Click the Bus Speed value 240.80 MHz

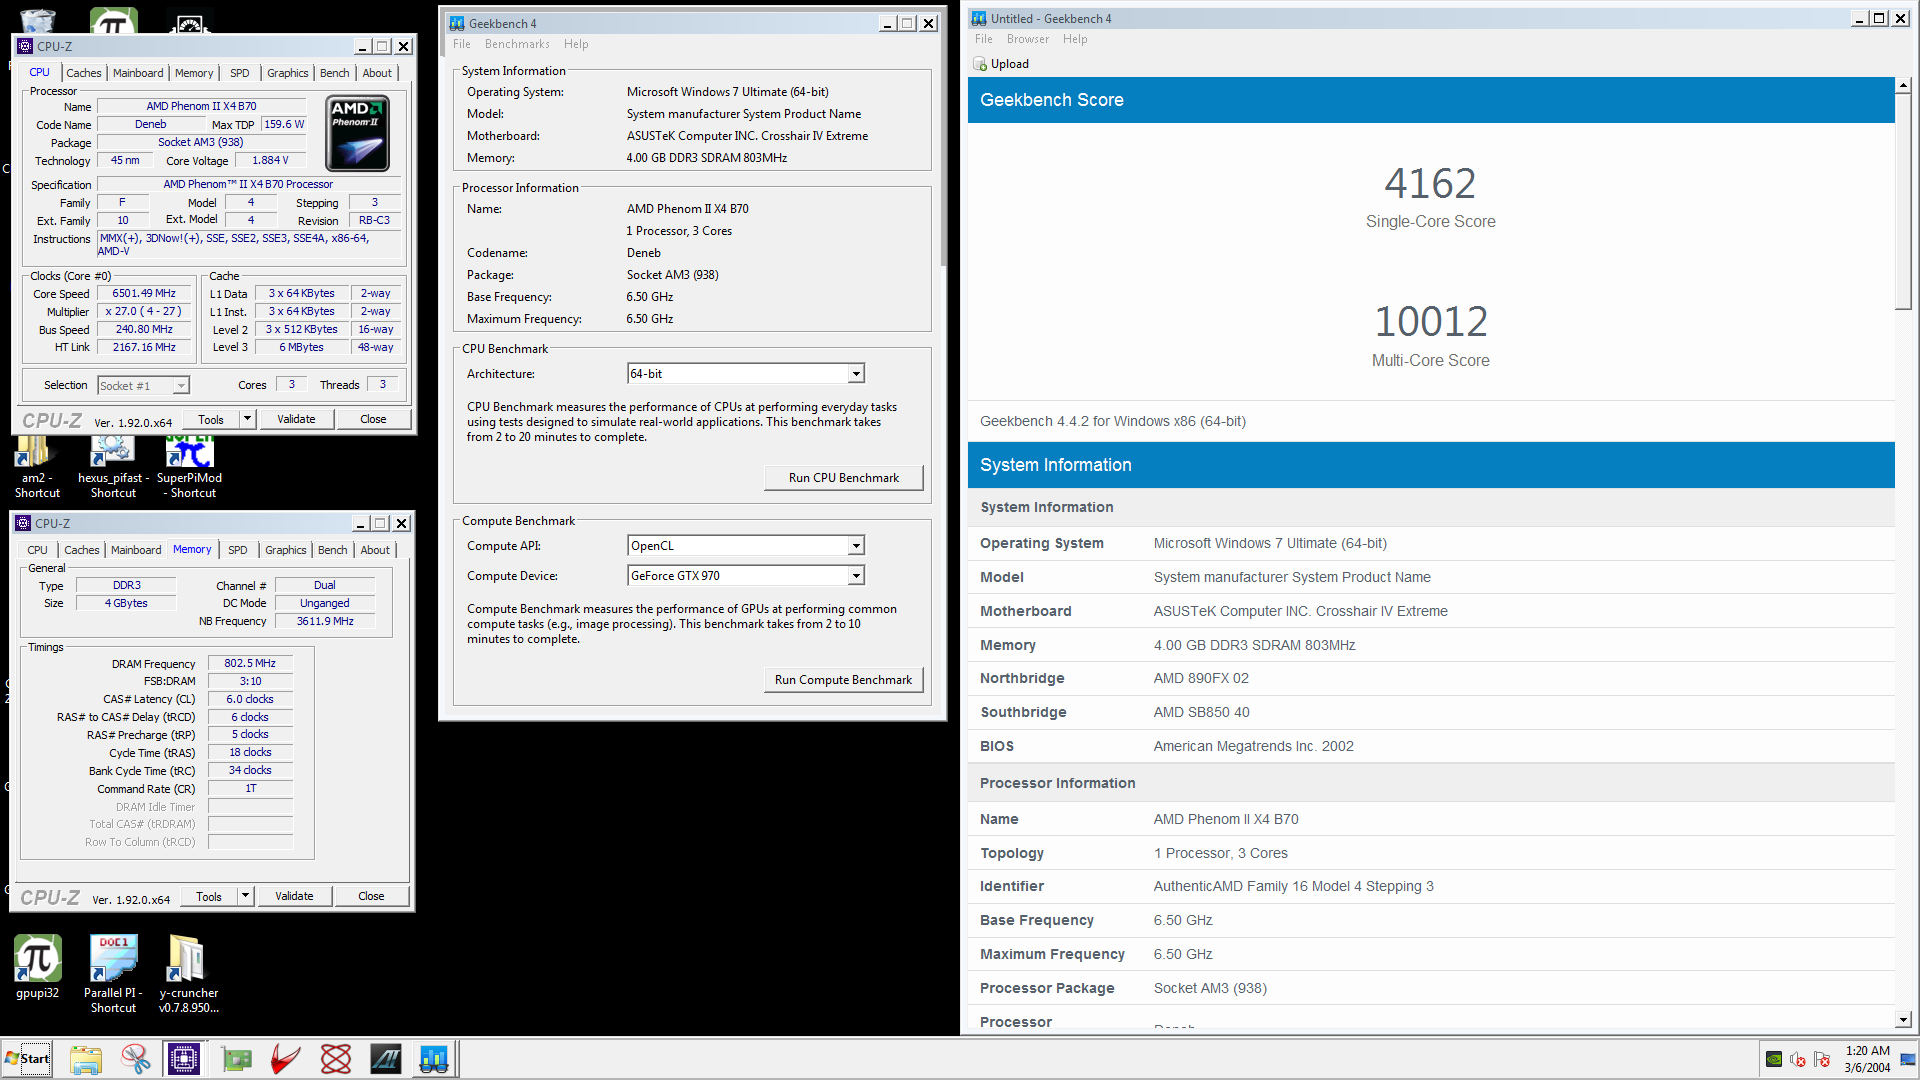coord(144,330)
